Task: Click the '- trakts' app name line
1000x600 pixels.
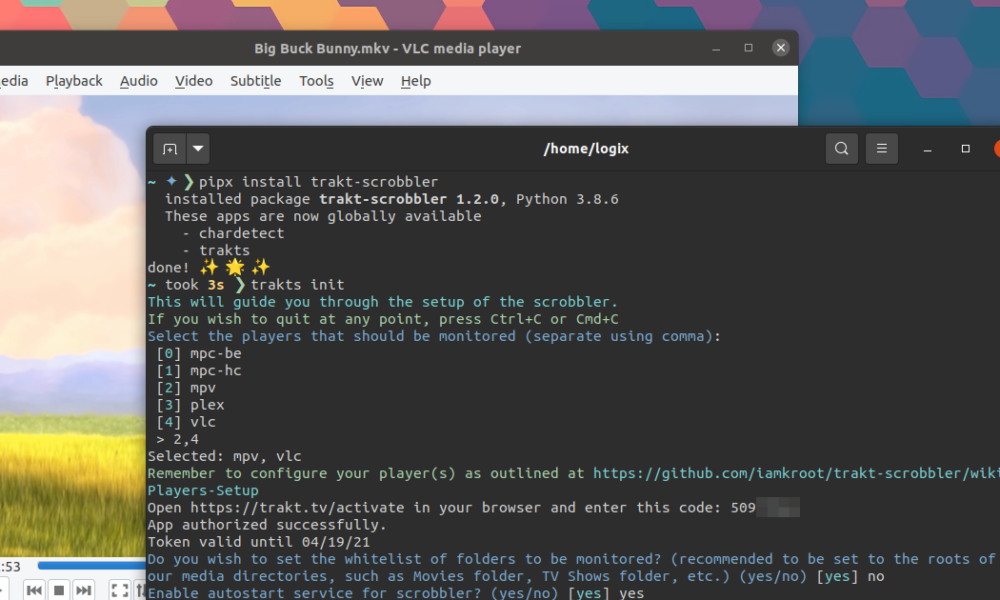Action: (x=216, y=251)
